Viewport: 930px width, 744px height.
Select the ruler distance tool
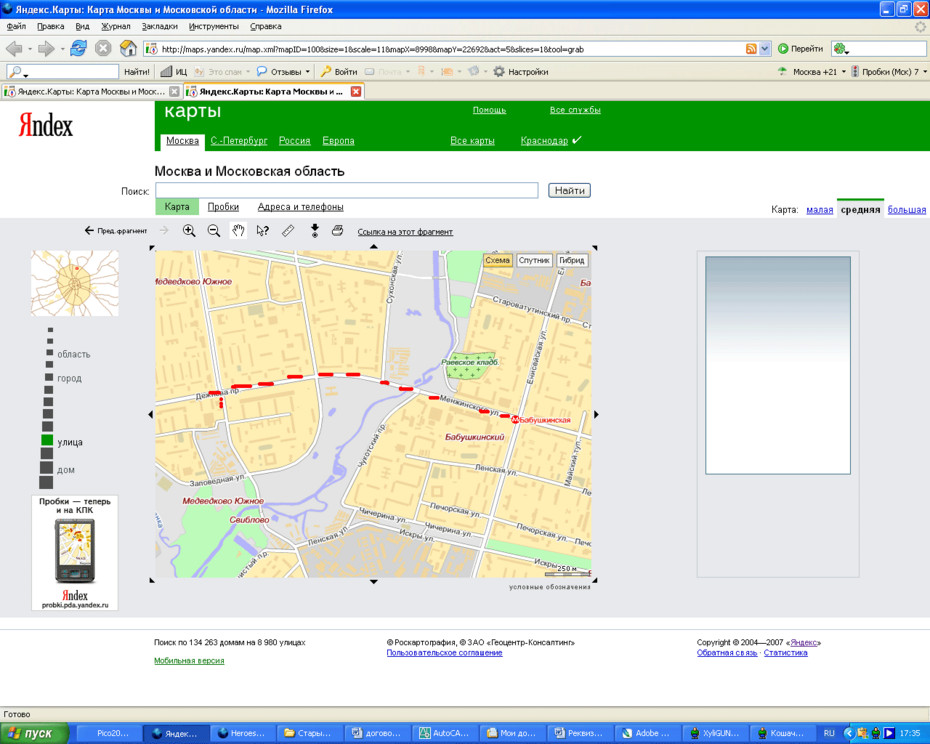288,231
